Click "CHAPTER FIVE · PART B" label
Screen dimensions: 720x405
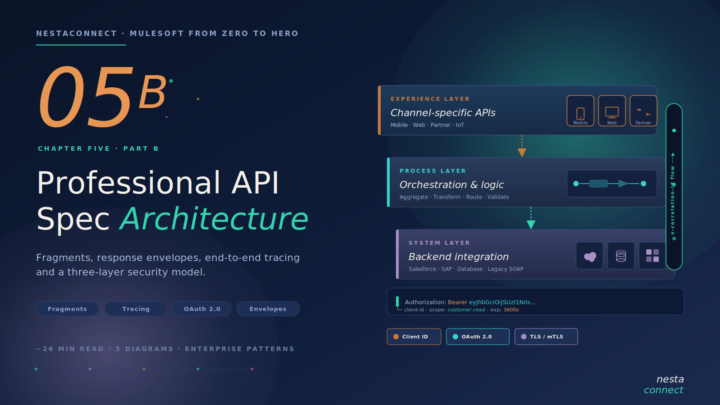[x=98, y=149]
